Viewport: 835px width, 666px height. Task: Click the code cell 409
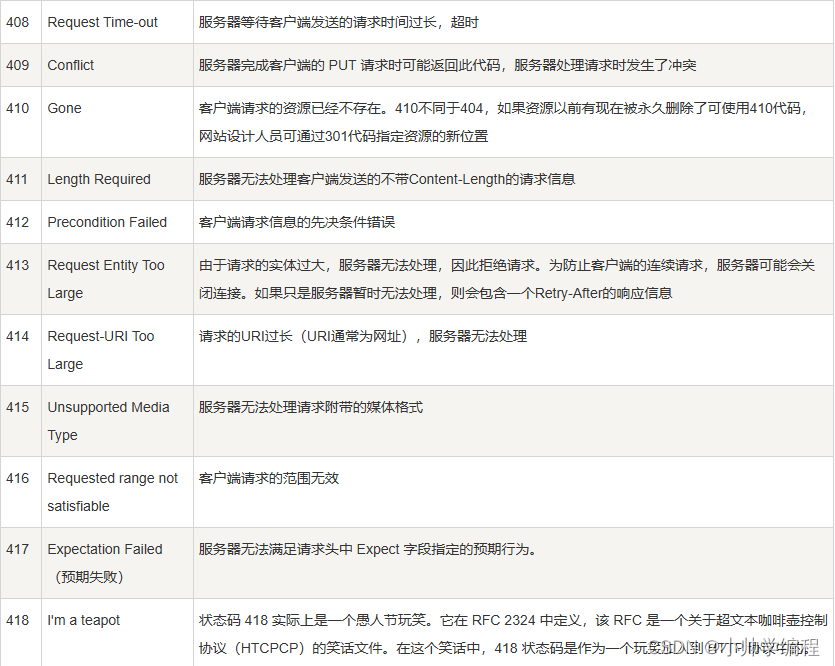point(21,65)
